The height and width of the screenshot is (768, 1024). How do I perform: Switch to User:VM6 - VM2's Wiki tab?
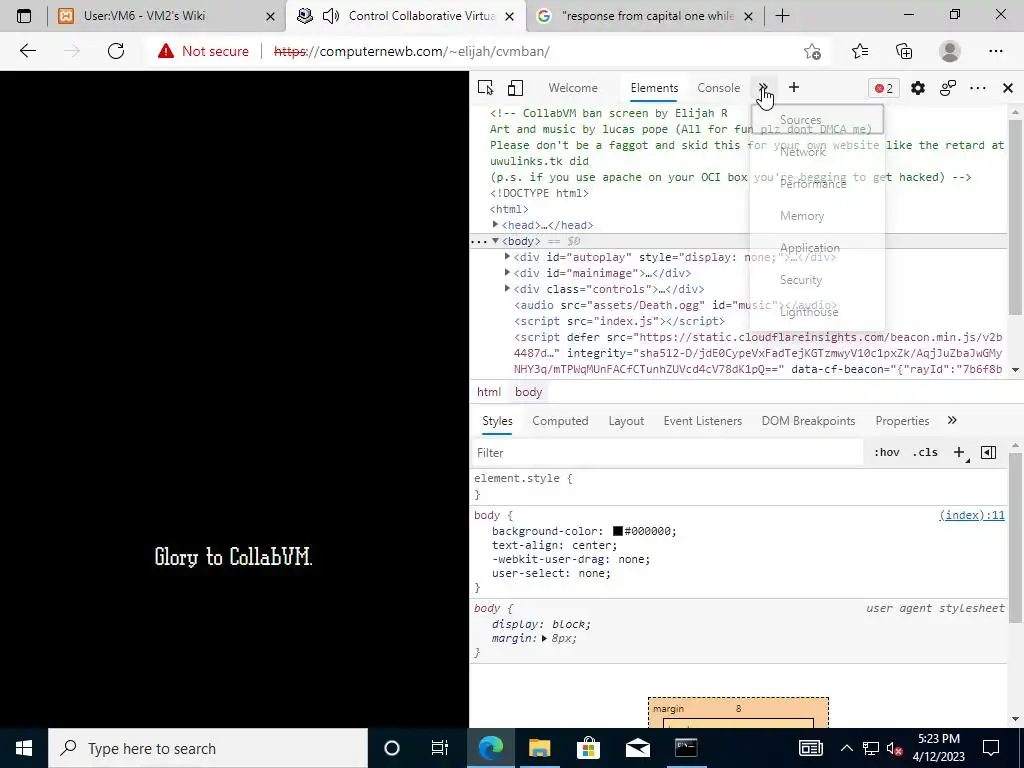[x=166, y=16]
